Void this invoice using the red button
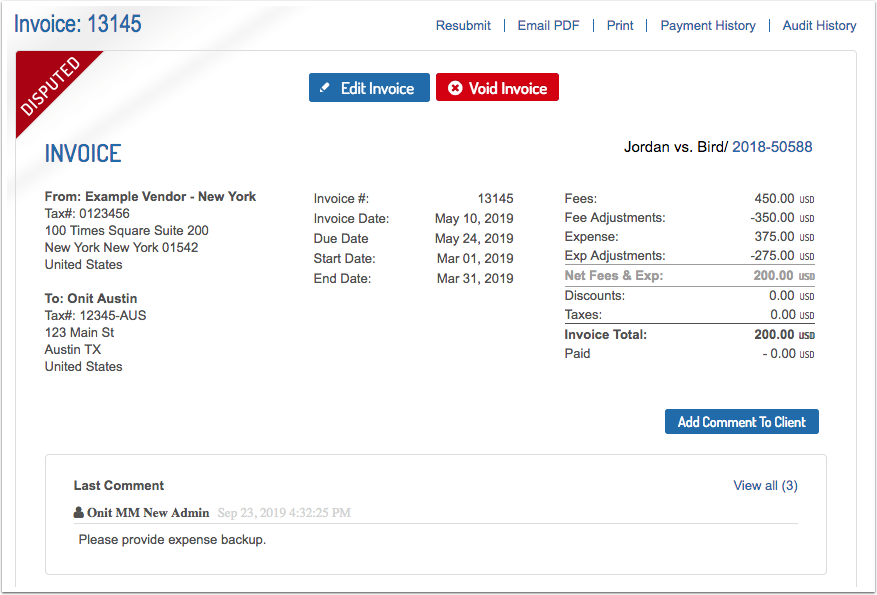Screen dimensions: 877x595 (497, 87)
